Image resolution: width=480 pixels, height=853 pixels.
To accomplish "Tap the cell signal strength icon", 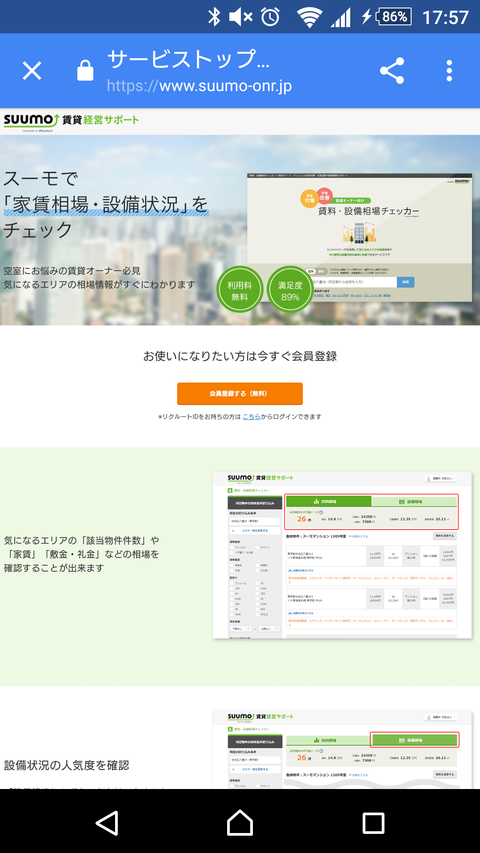I will tap(341, 17).
